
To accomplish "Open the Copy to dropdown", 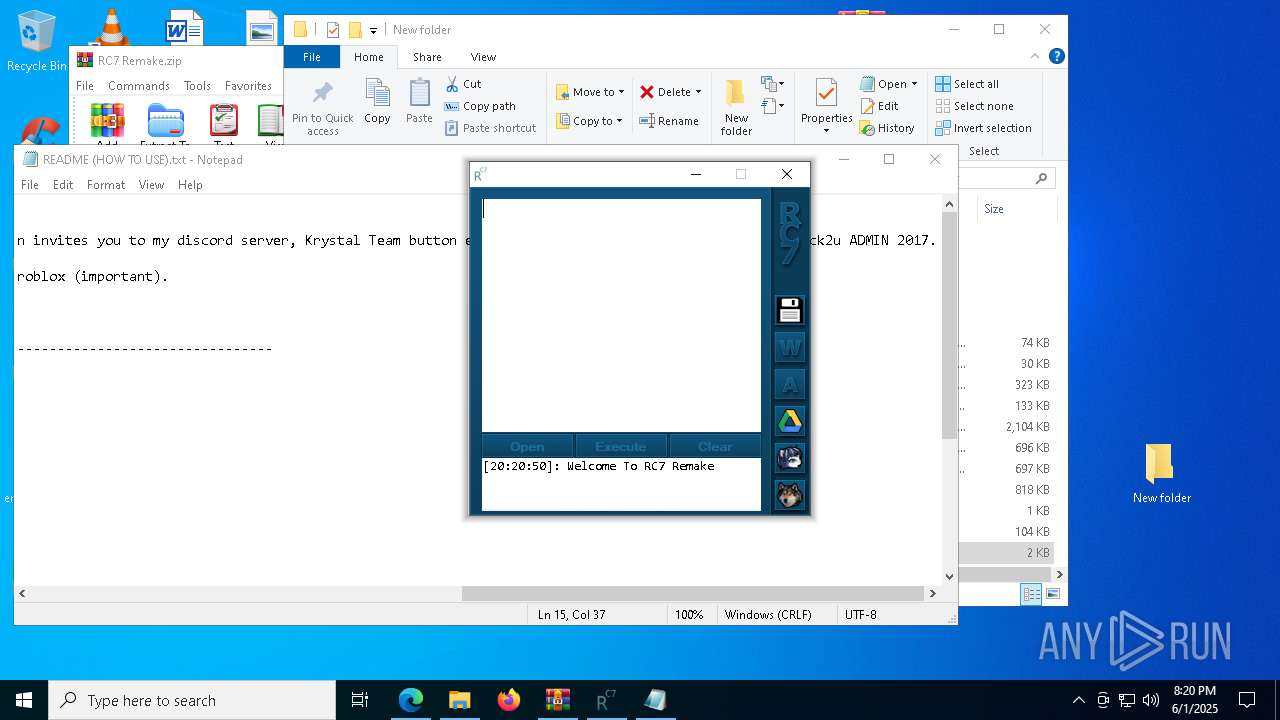I will coord(589,121).
